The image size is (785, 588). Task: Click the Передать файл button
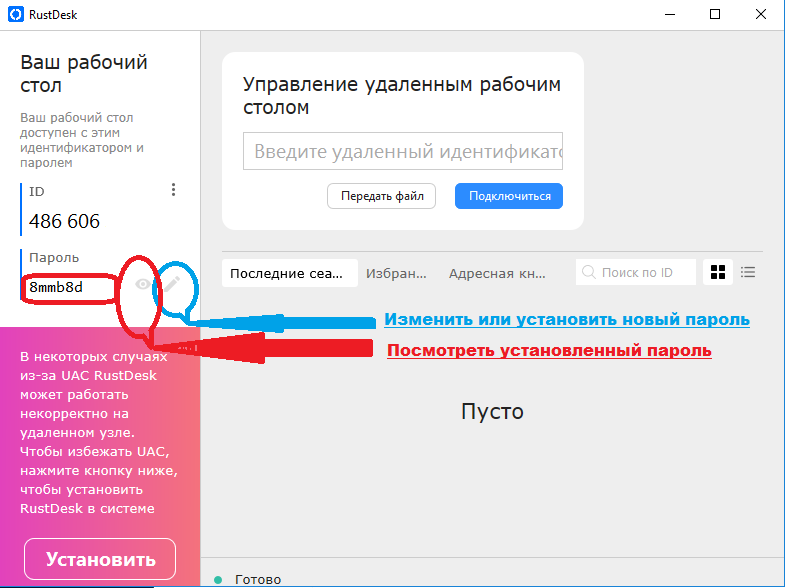point(381,196)
